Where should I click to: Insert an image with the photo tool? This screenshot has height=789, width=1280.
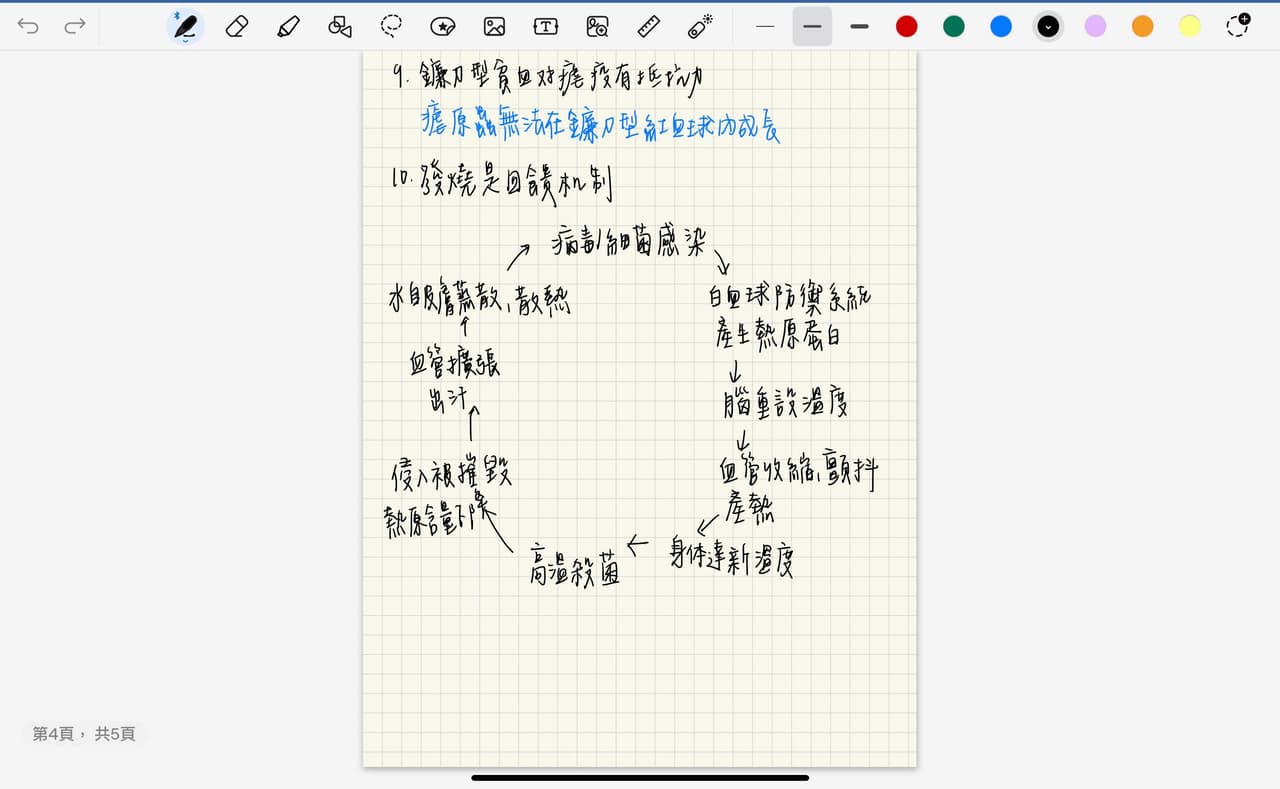pyautogui.click(x=494, y=27)
